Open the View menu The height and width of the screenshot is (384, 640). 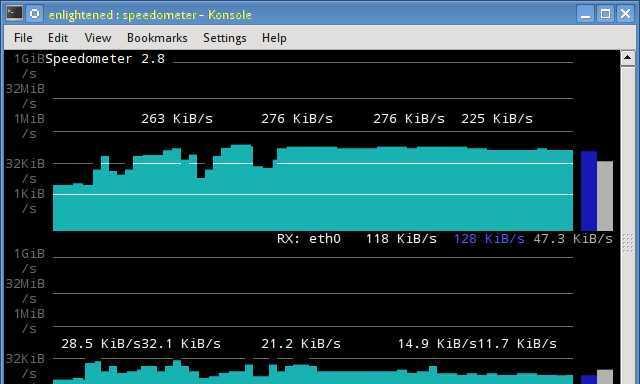click(98, 38)
